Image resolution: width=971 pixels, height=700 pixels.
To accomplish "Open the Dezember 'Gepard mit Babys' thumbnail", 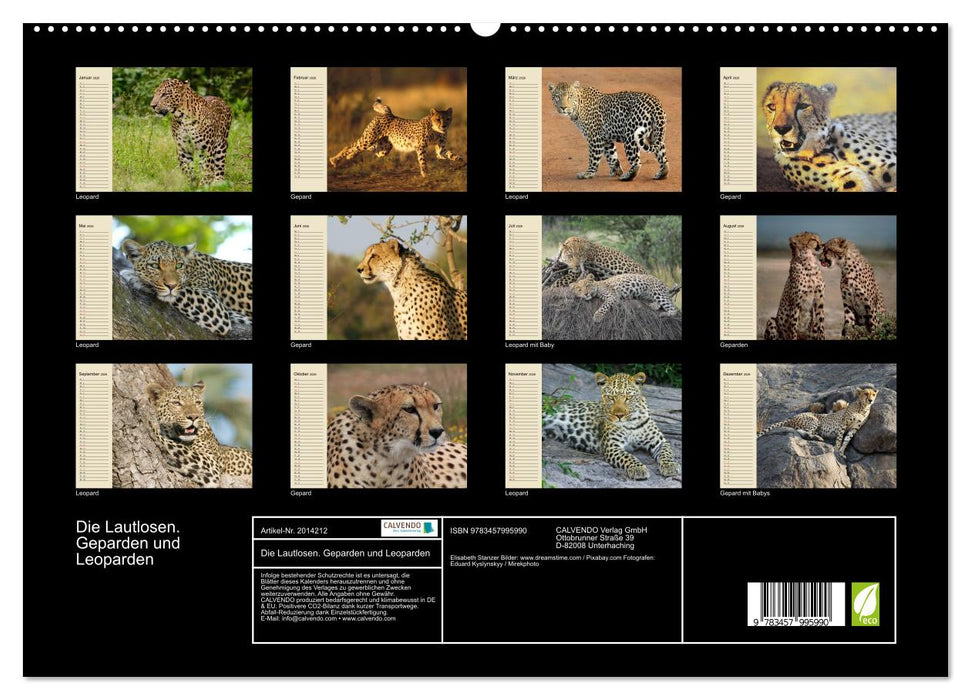I will tap(825, 428).
